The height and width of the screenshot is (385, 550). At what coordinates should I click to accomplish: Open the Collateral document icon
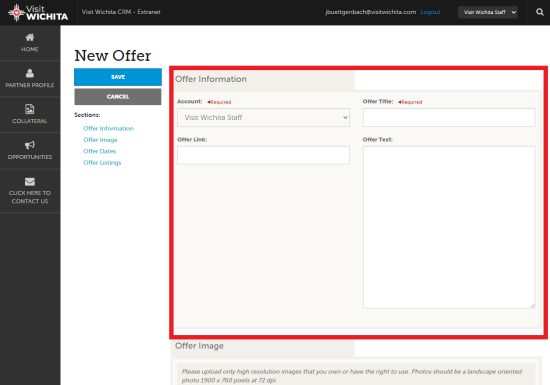(x=30, y=109)
